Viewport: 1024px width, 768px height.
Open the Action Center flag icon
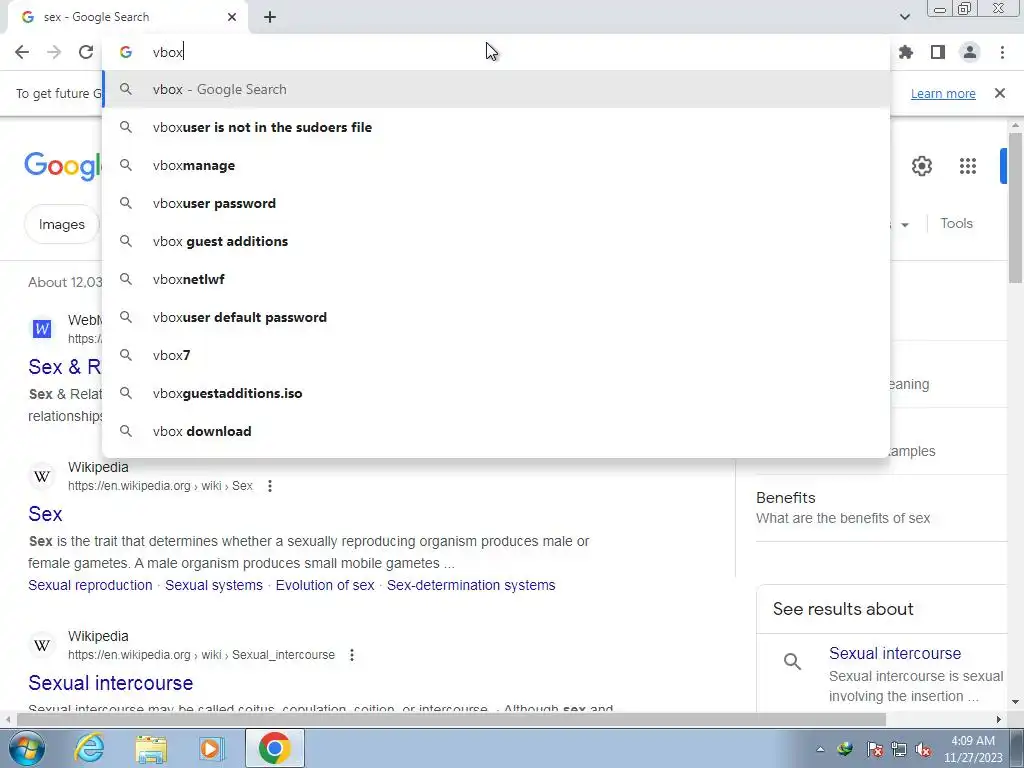click(875, 750)
